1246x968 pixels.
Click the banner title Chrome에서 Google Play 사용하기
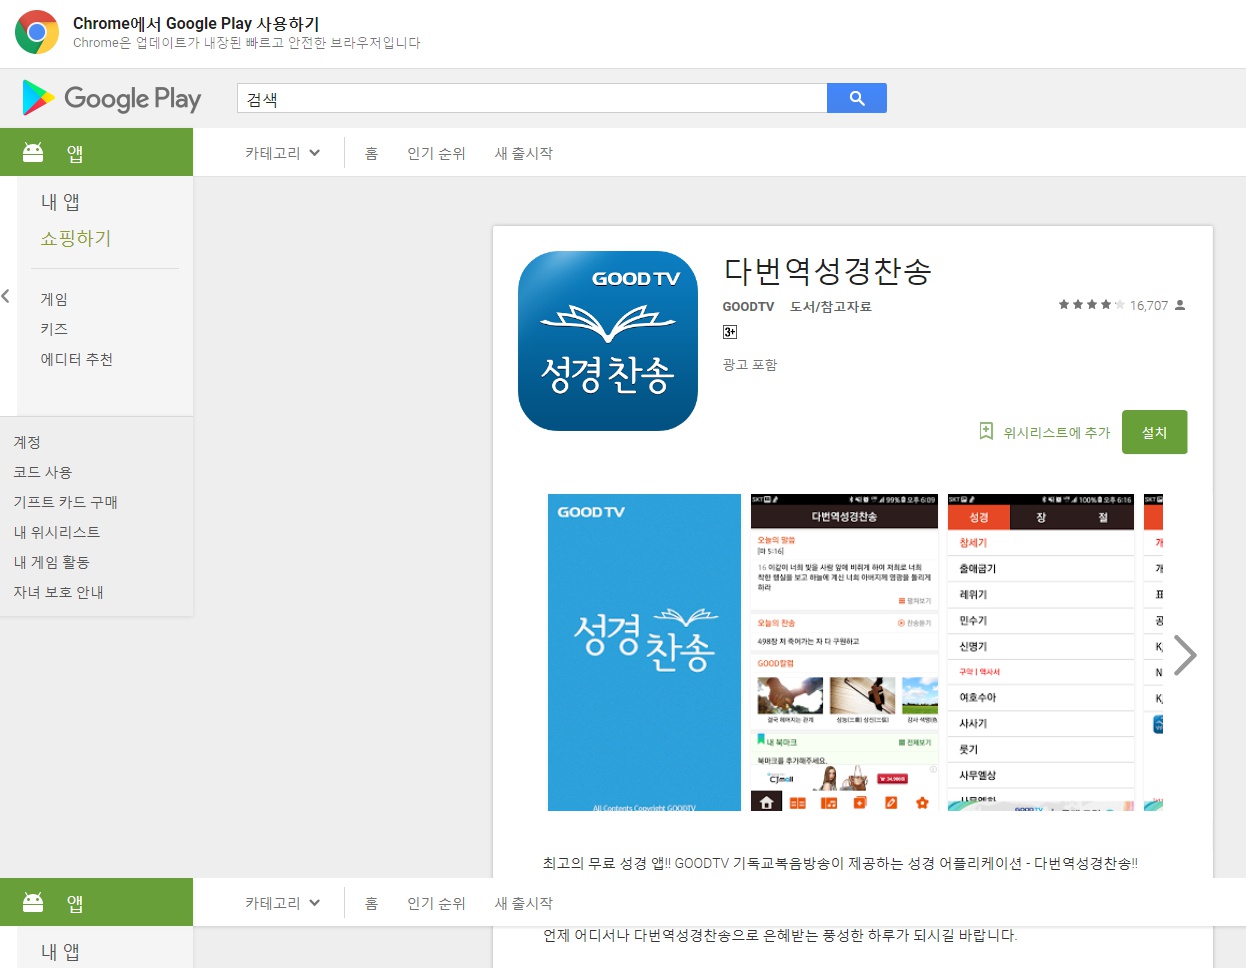[x=196, y=23]
